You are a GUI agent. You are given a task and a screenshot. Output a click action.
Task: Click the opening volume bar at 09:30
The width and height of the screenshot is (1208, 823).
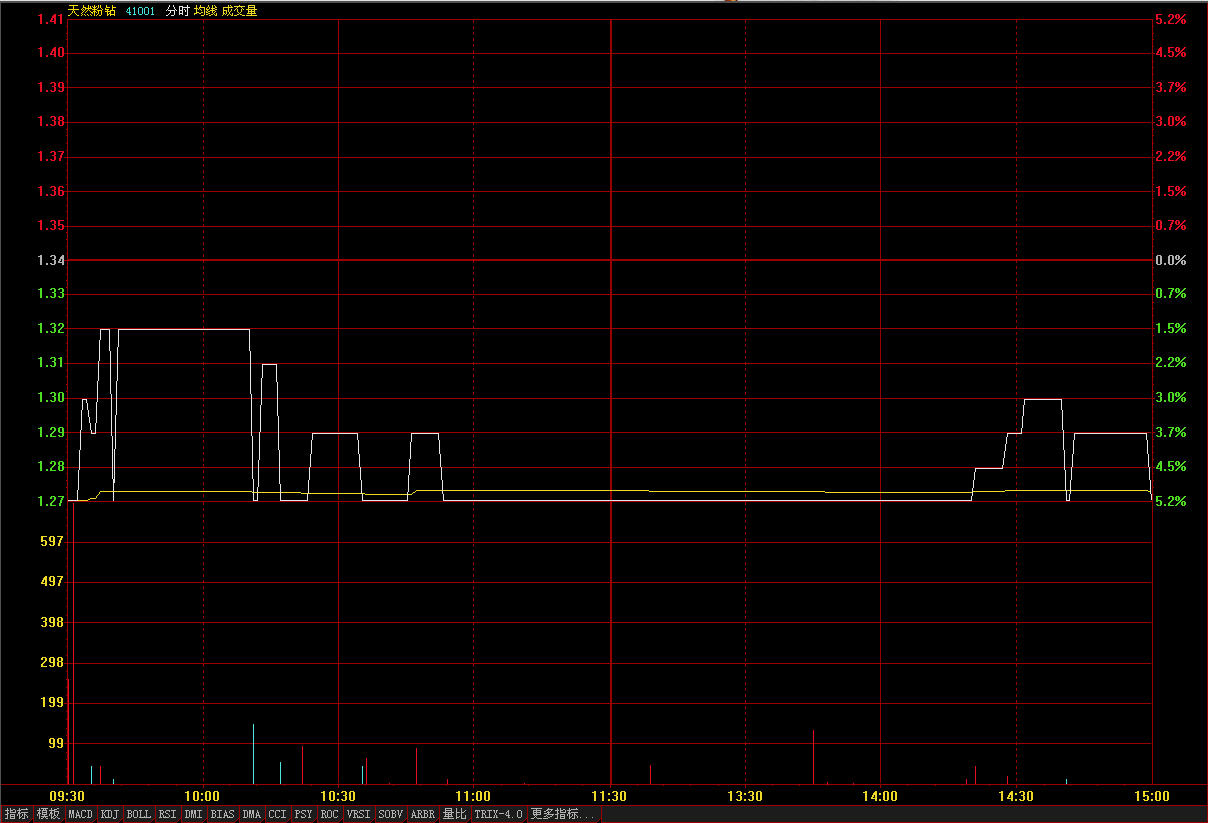click(x=68, y=731)
